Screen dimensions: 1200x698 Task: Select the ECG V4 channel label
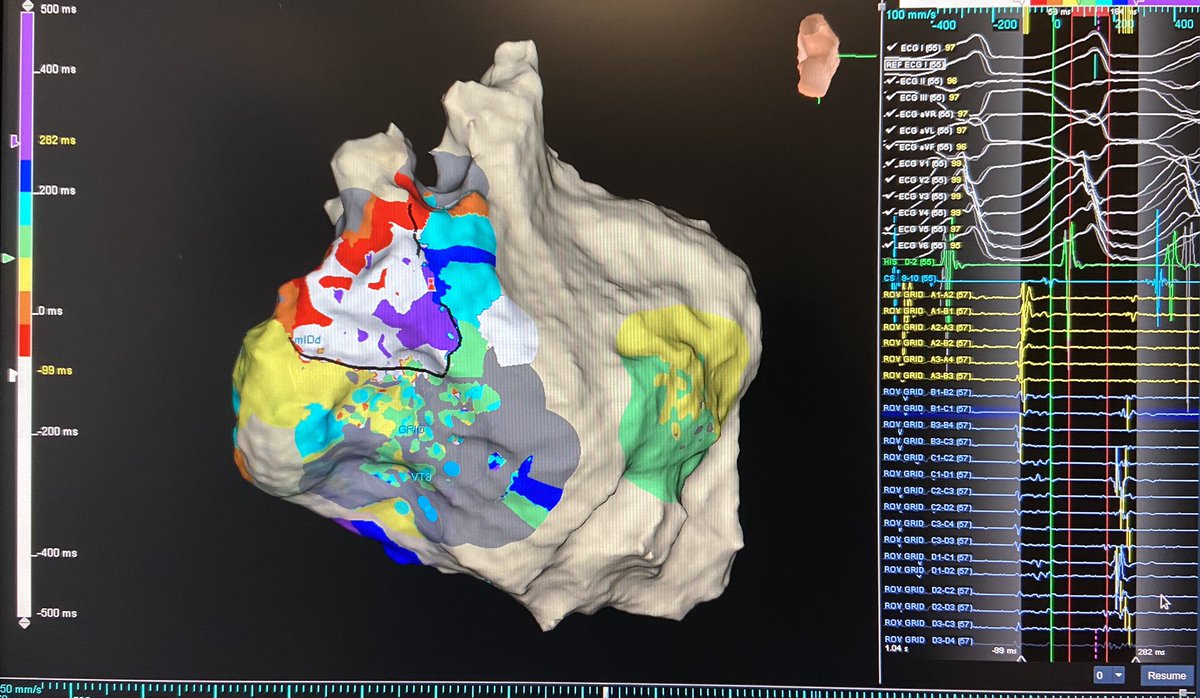click(924, 213)
